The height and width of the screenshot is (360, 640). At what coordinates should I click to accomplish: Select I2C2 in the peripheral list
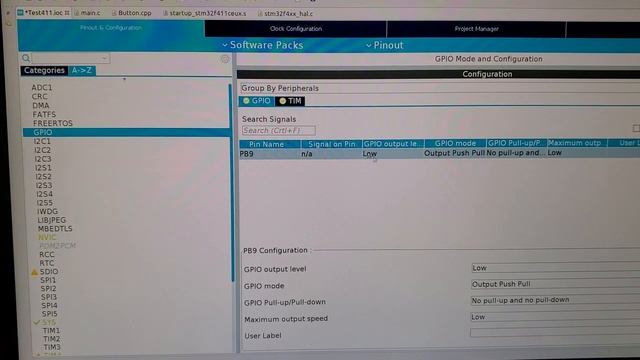pos(43,150)
